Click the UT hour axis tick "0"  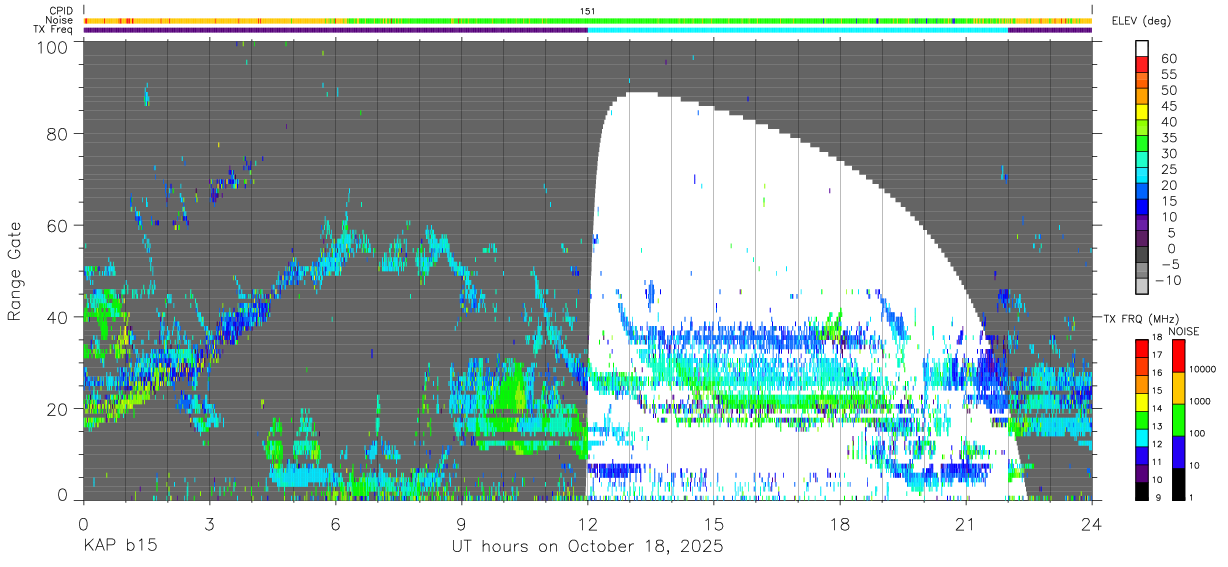(x=83, y=524)
